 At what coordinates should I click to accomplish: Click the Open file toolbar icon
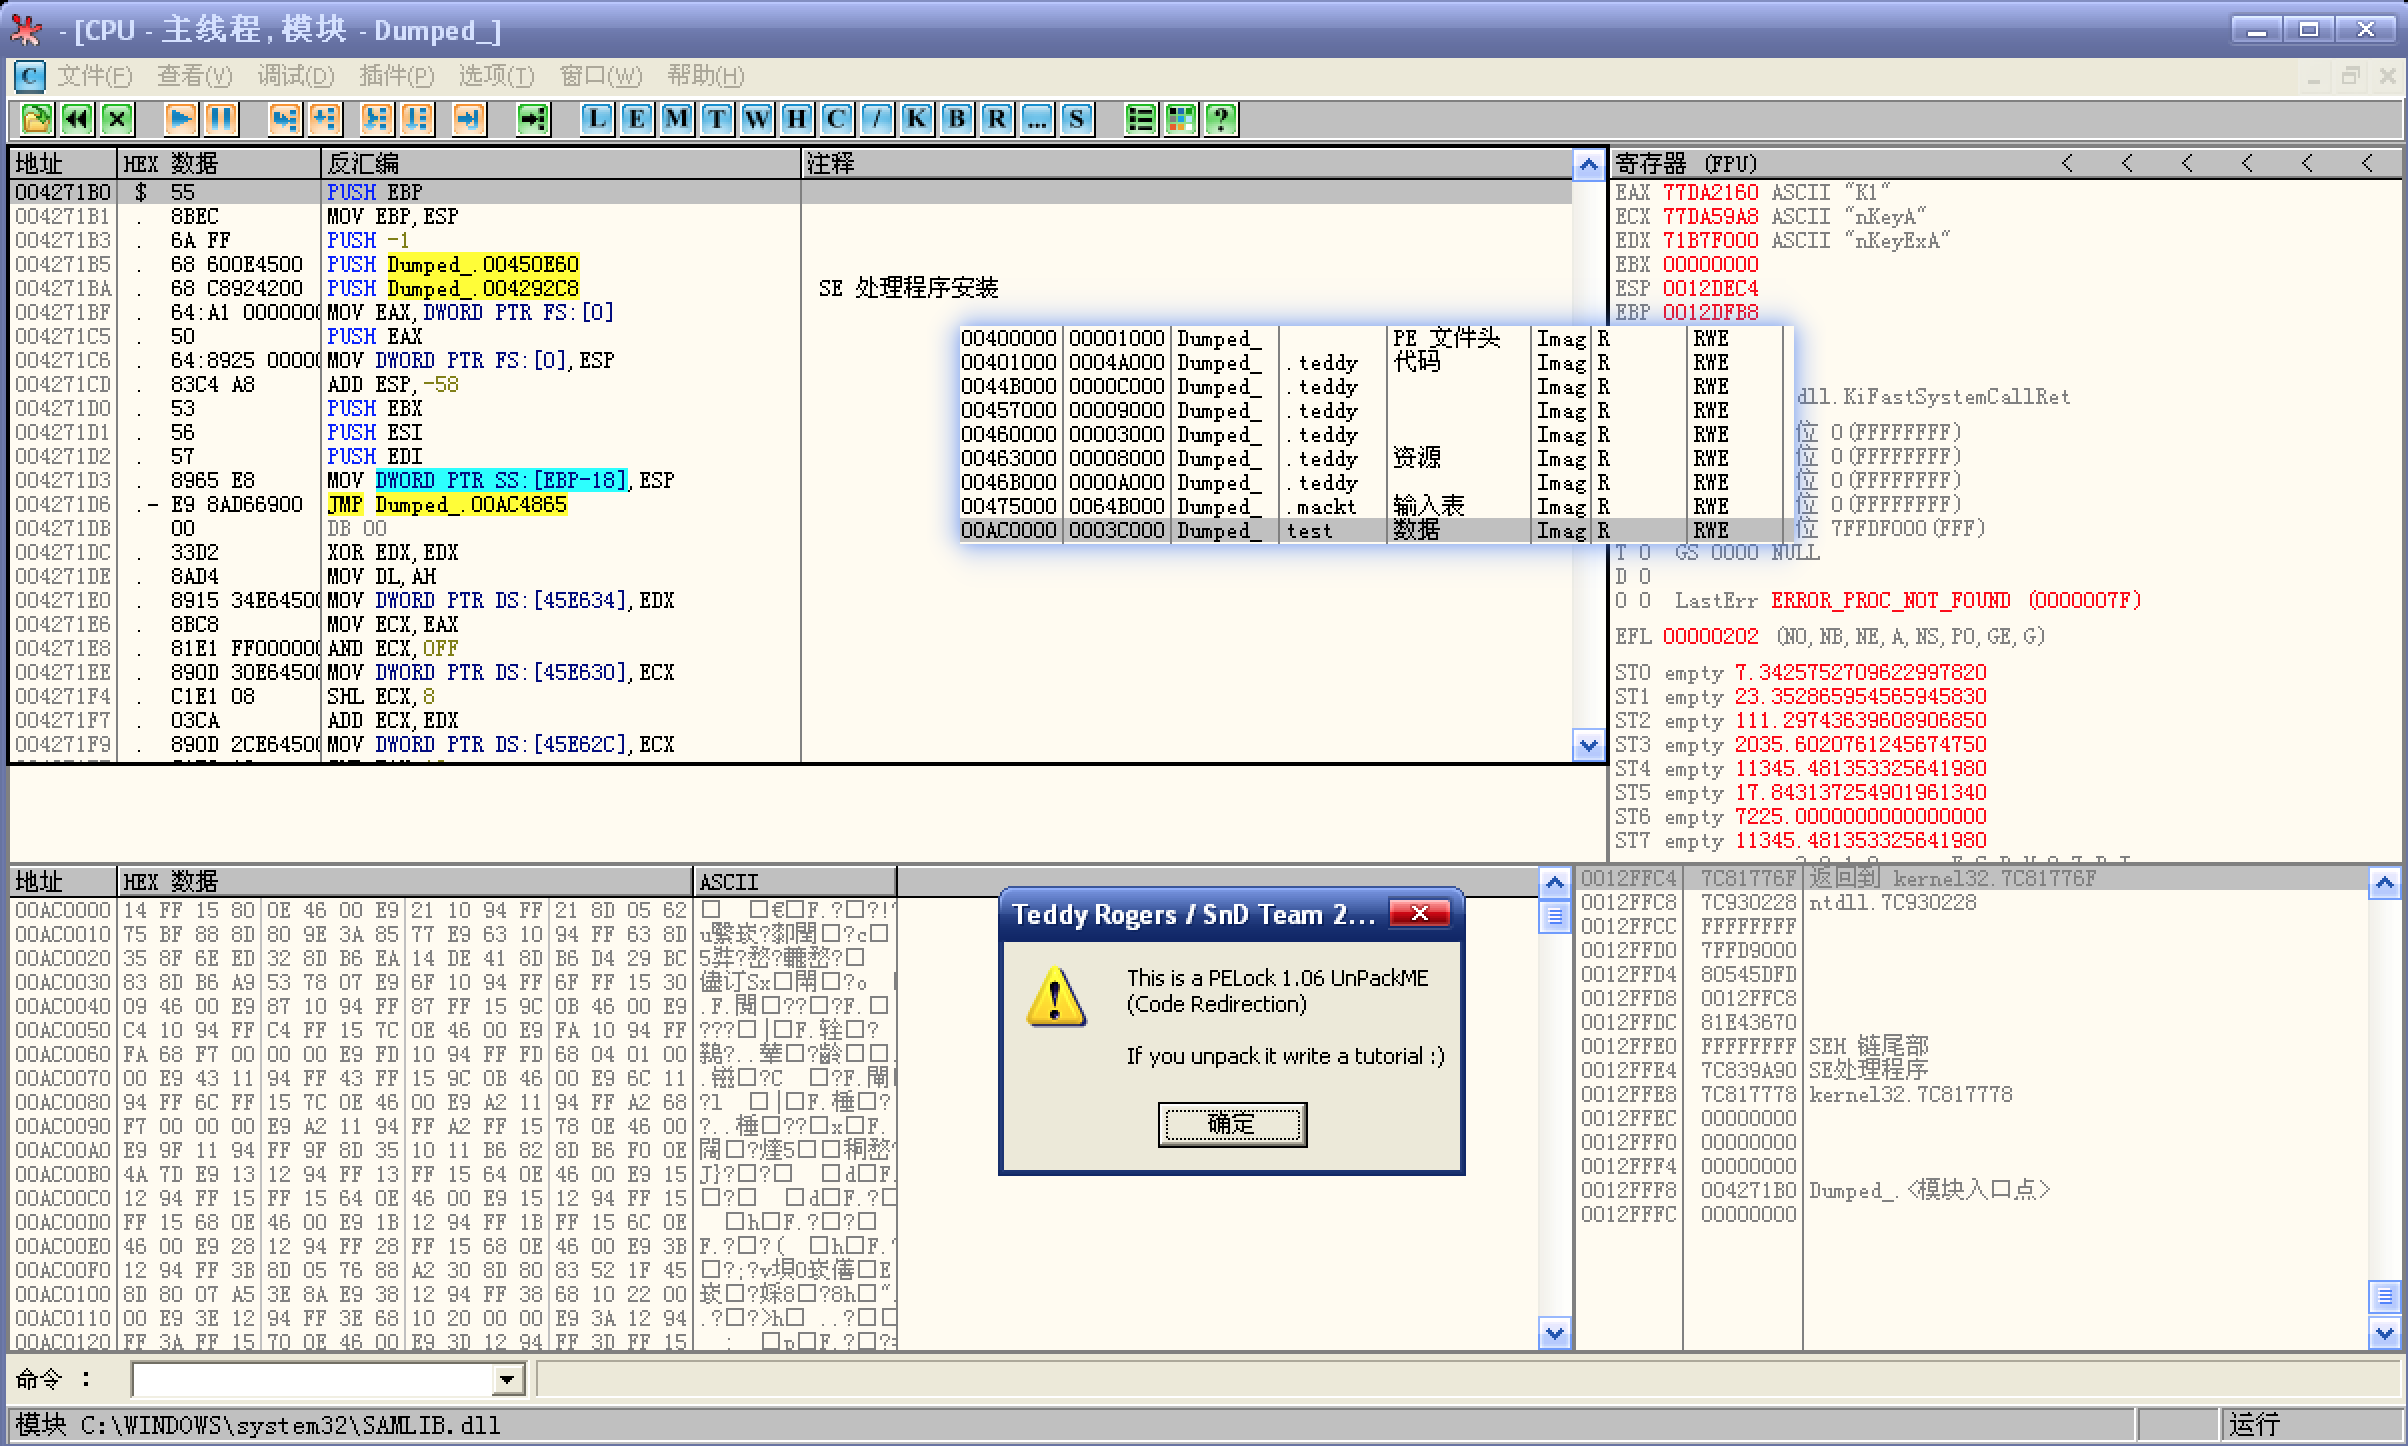(37, 119)
